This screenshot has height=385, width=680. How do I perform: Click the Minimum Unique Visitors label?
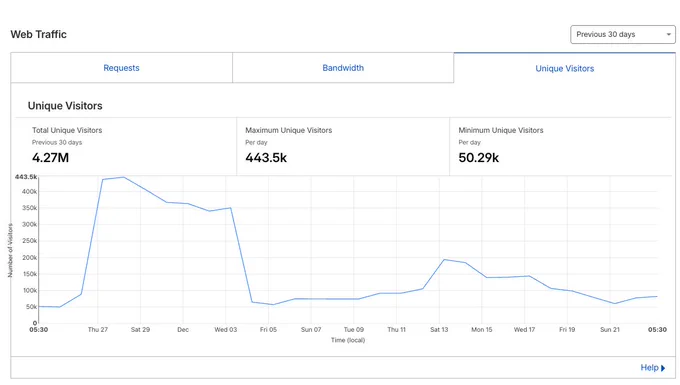501,130
